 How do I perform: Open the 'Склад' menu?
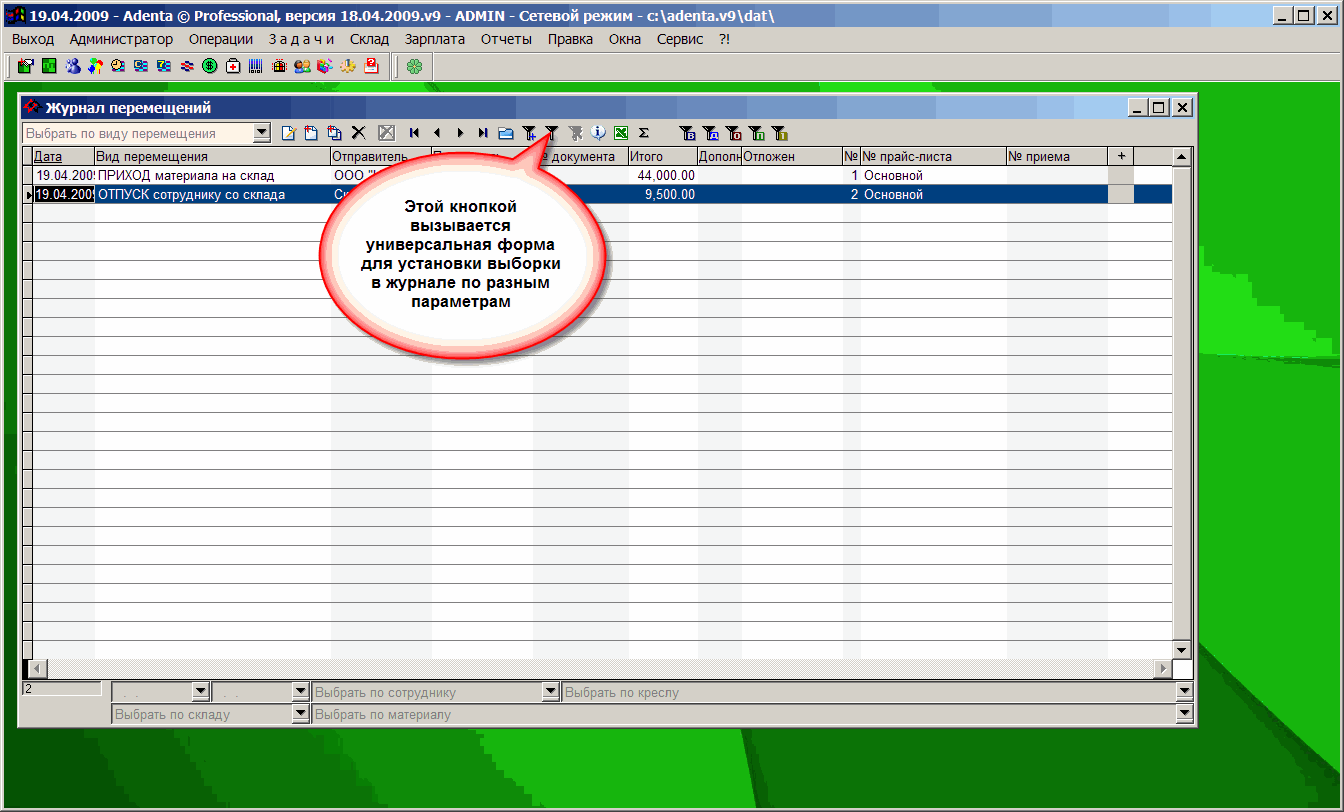click(x=369, y=39)
